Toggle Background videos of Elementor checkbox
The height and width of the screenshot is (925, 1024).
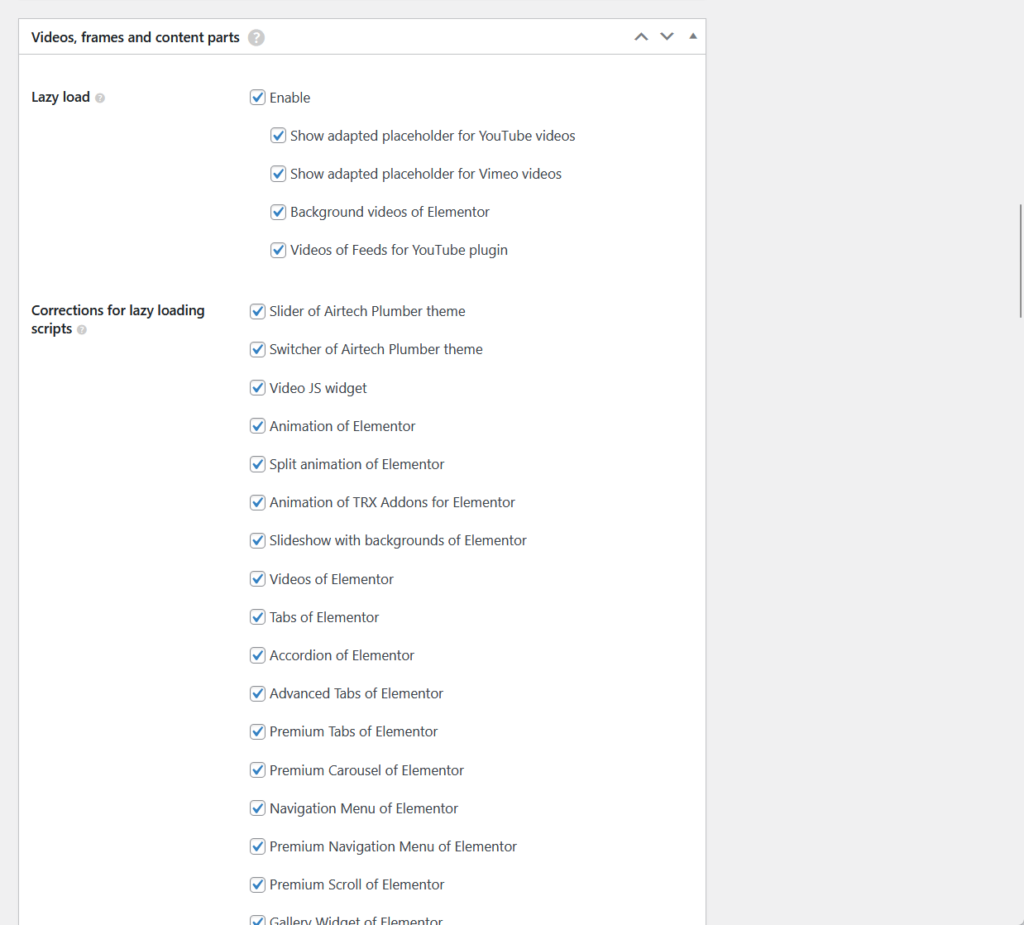coord(278,212)
